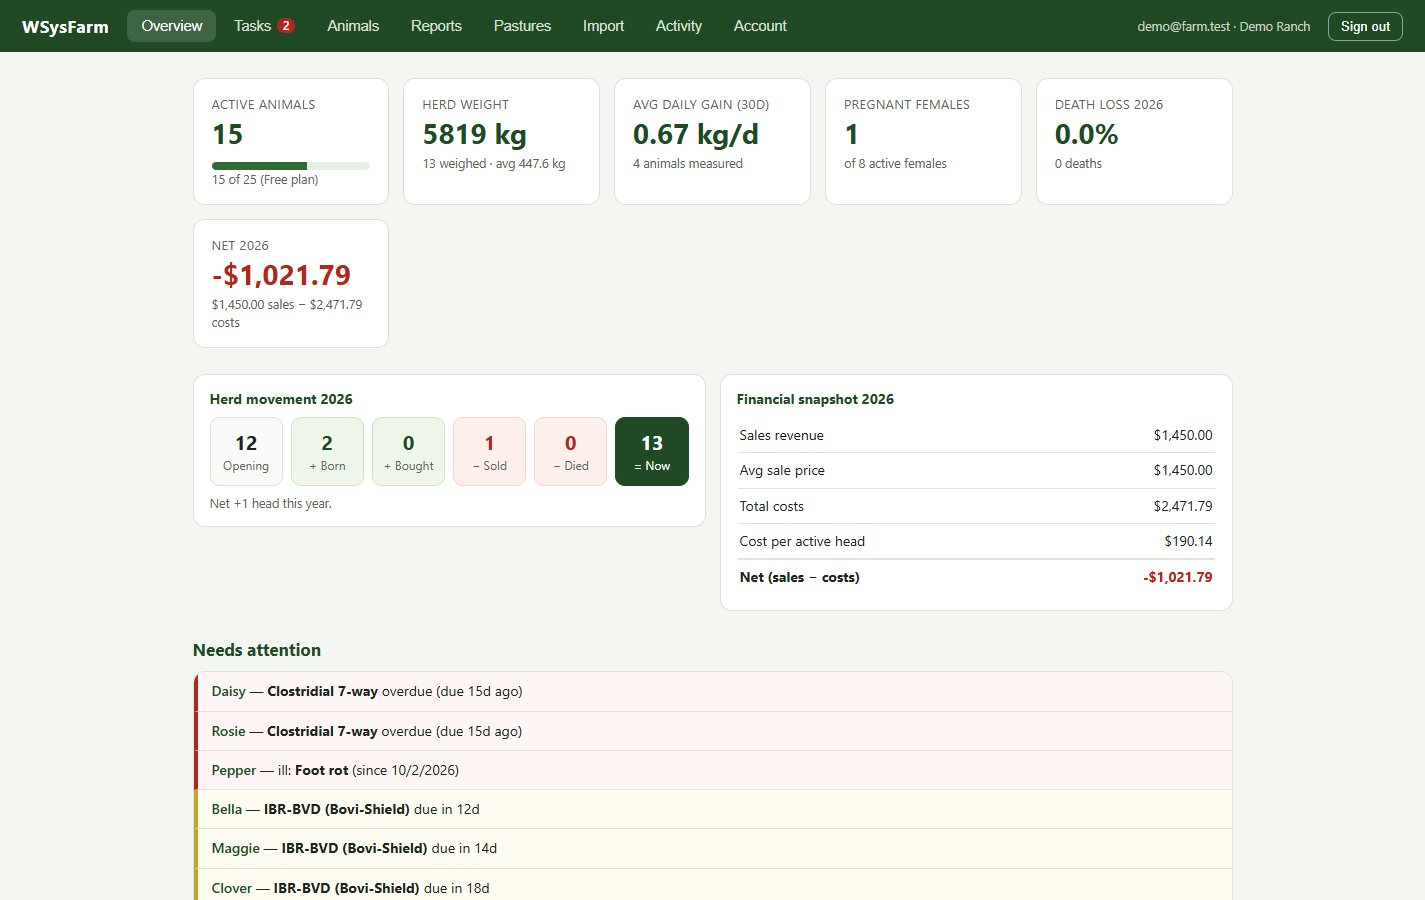Screen dimensions: 1425x900
Task: Open Maggie's IBR-BVD due in 14d alert
Action: (713, 848)
